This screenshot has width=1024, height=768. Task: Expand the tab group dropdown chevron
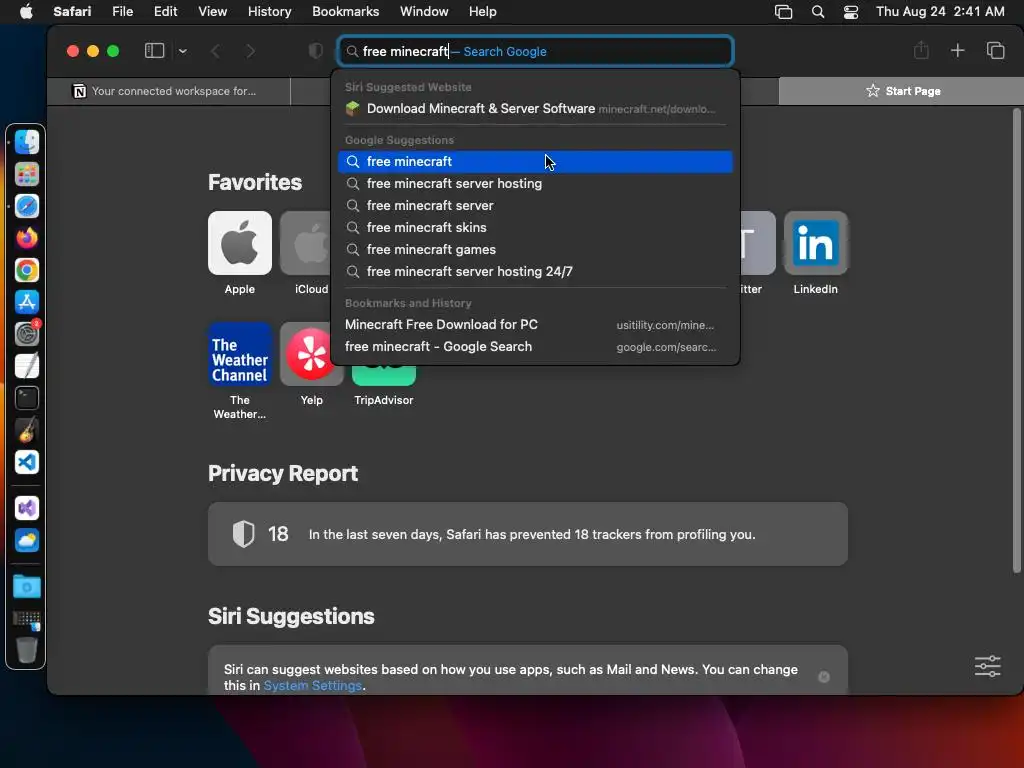183,51
